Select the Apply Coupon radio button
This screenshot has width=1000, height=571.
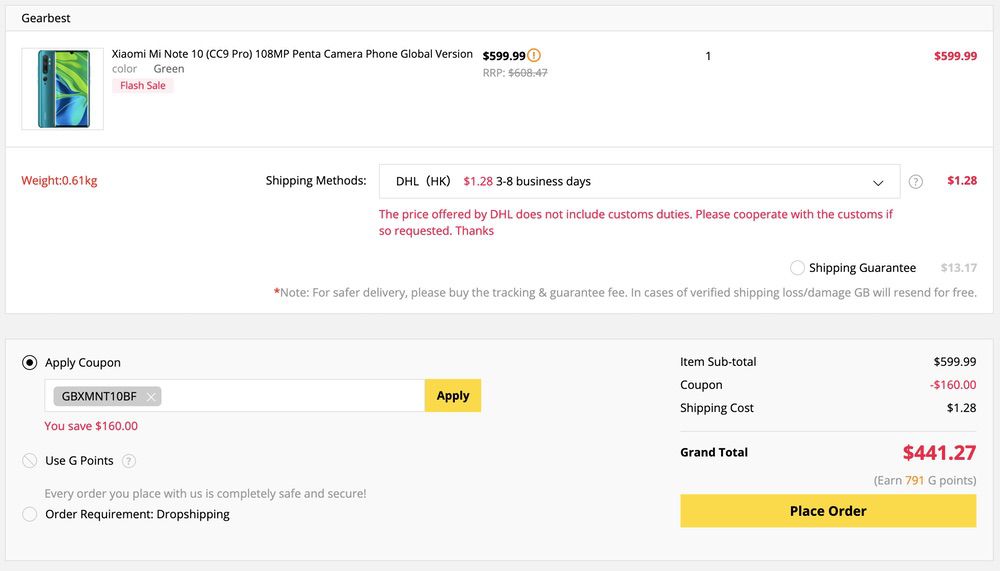pos(30,363)
